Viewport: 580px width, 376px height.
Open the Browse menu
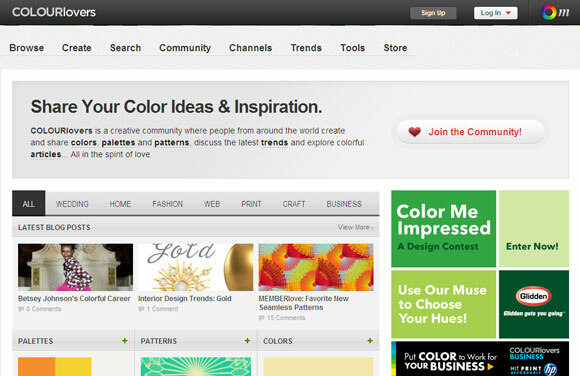27,48
